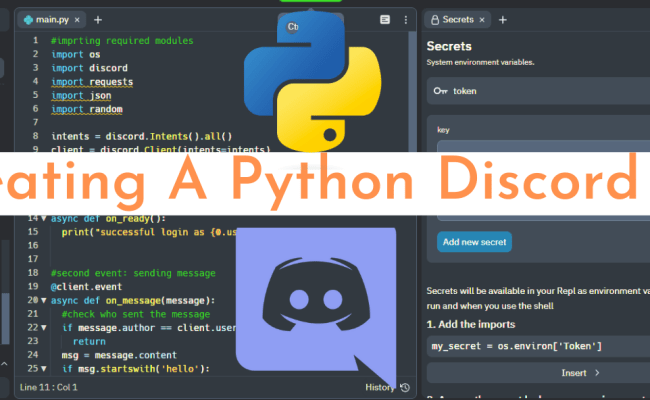The width and height of the screenshot is (650, 400).
Task: Collapse the if block at line 22
Action: point(44,327)
